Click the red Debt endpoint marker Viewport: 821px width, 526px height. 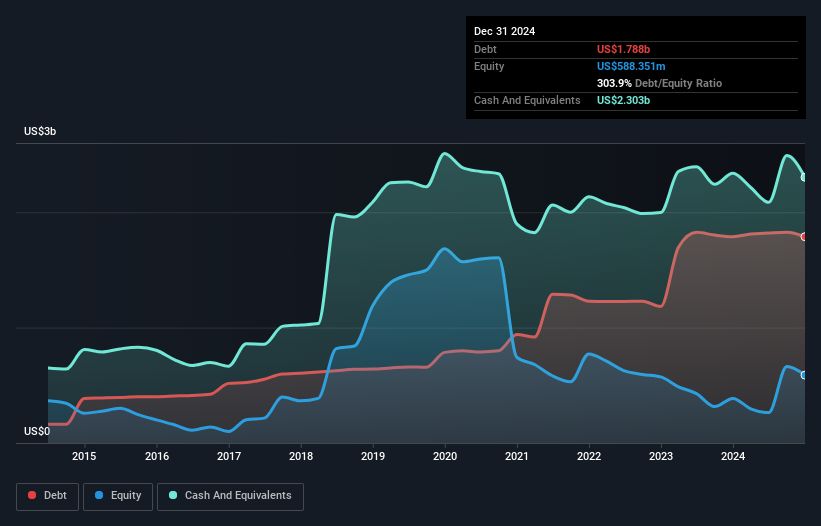tap(804, 237)
